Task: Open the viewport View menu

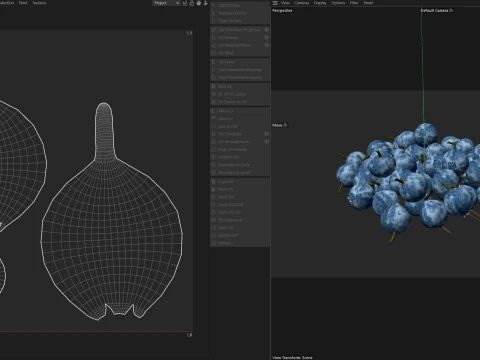Action: (285, 3)
